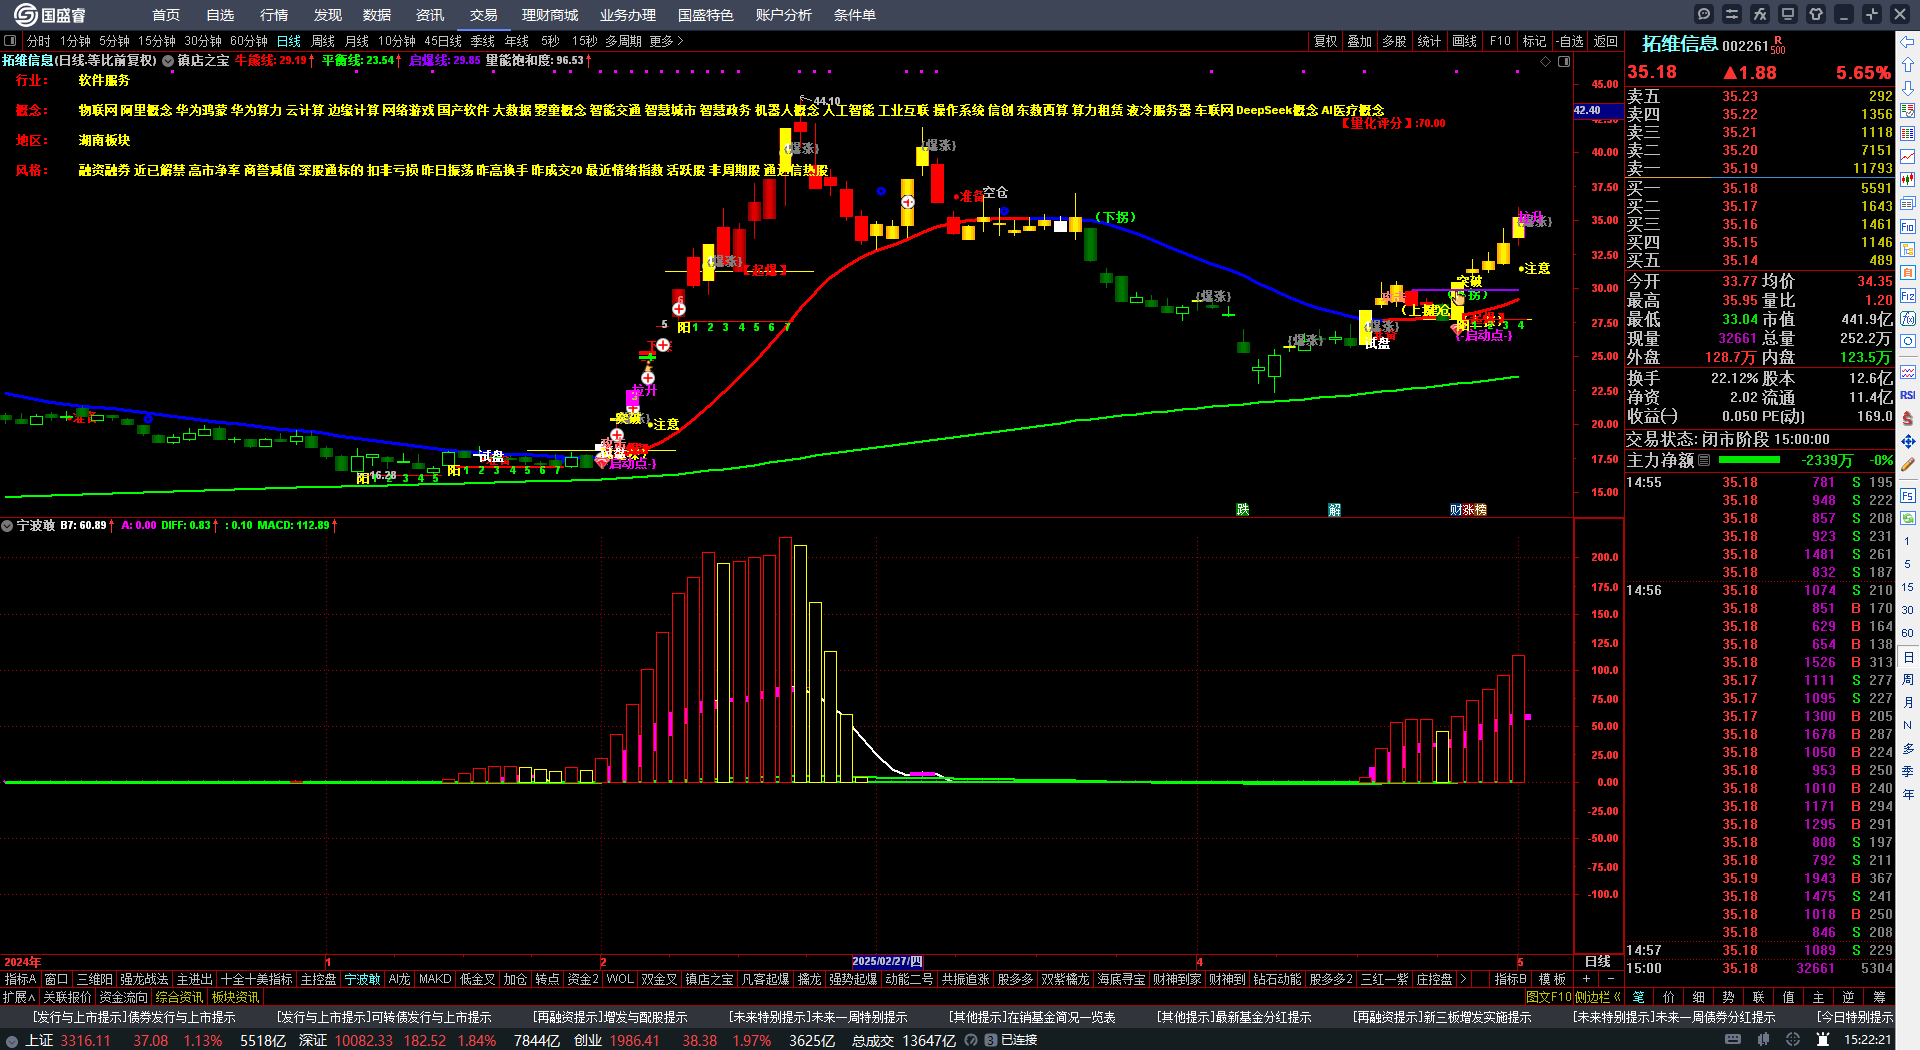The height and width of the screenshot is (1050, 1920).
Task: Click the blue down arrow in right sidebar
Action: coord(1908,88)
